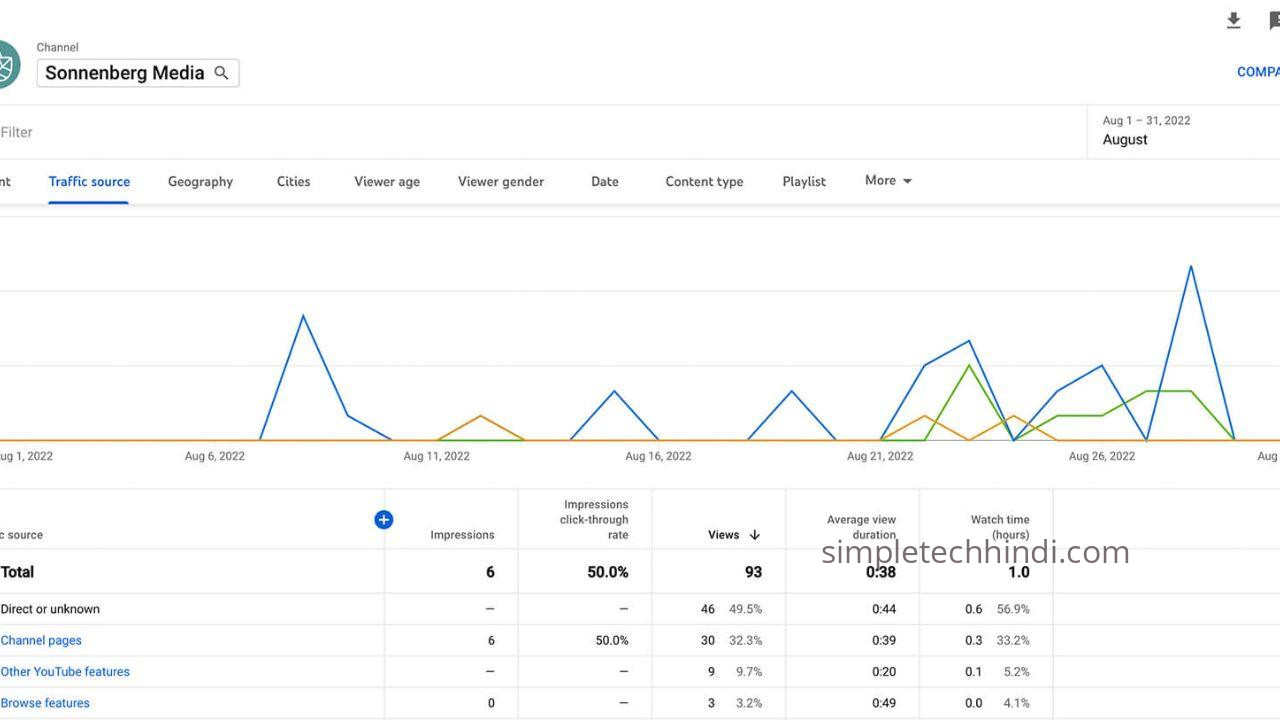Click the Views sort arrow
The image size is (1280, 720).
point(755,535)
